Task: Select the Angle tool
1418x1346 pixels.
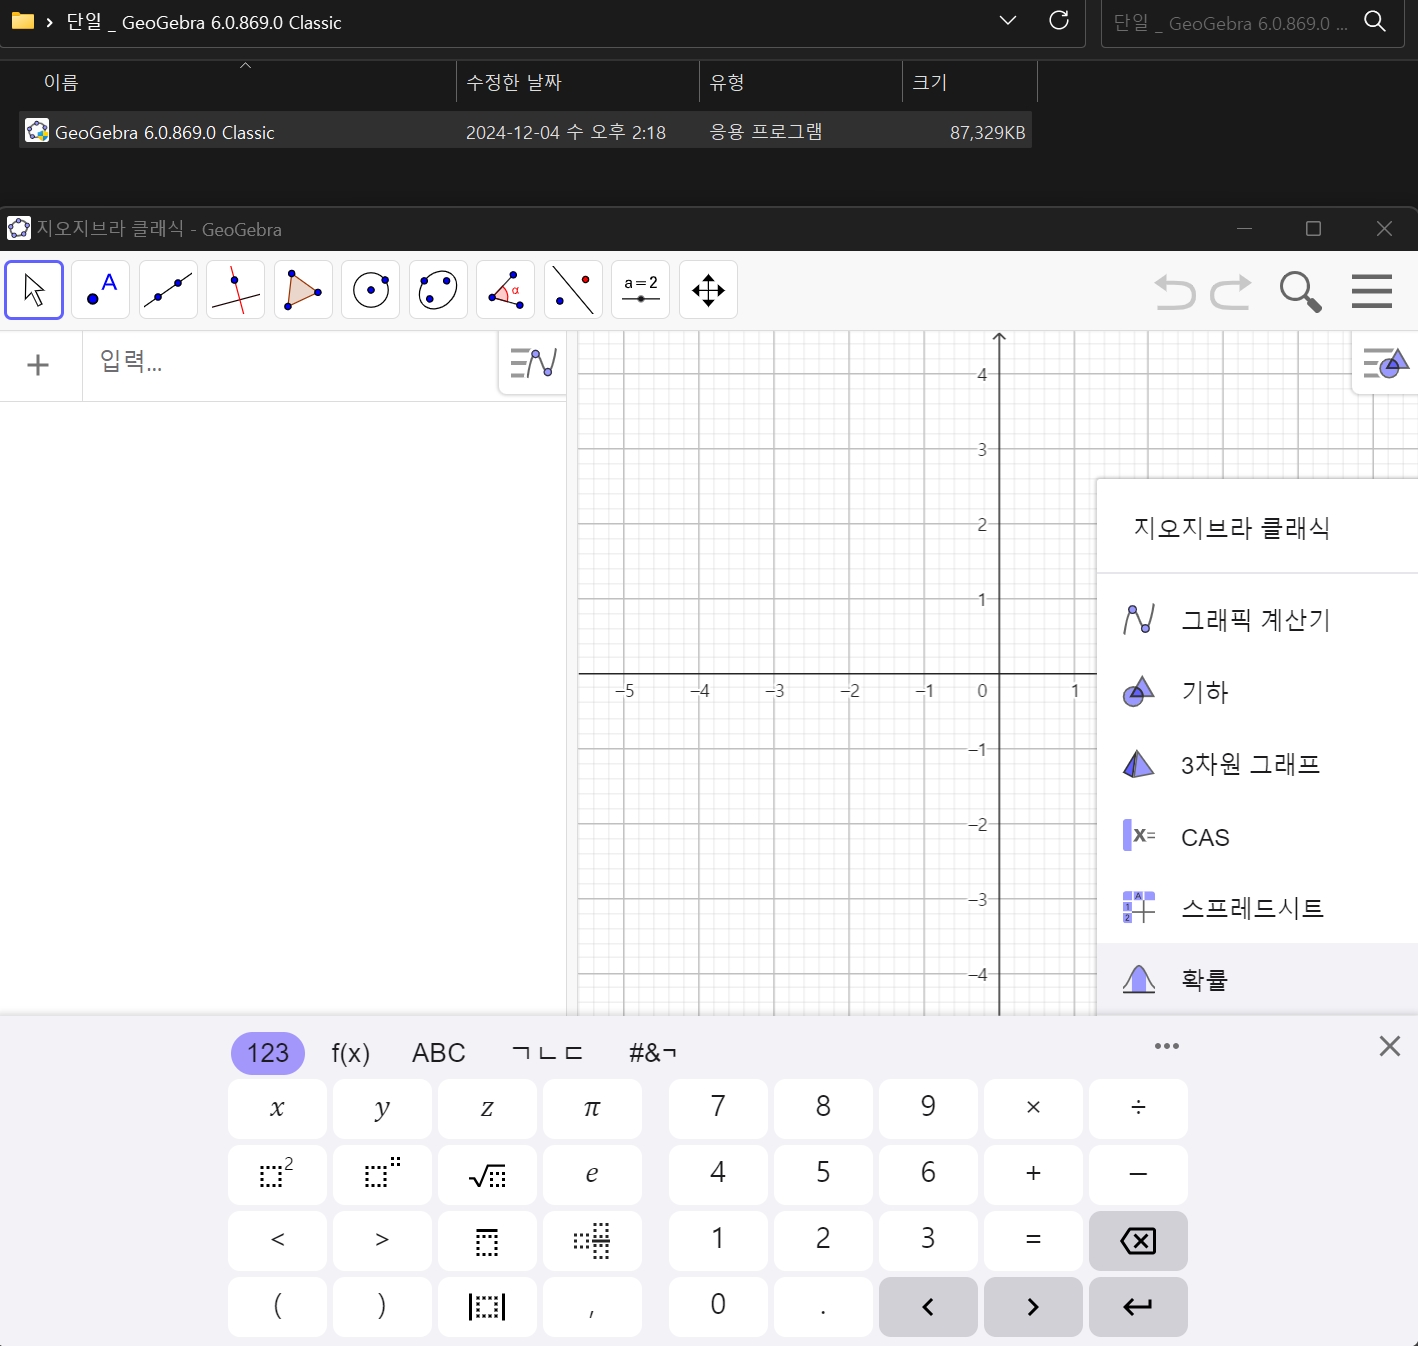Action: [x=506, y=290]
